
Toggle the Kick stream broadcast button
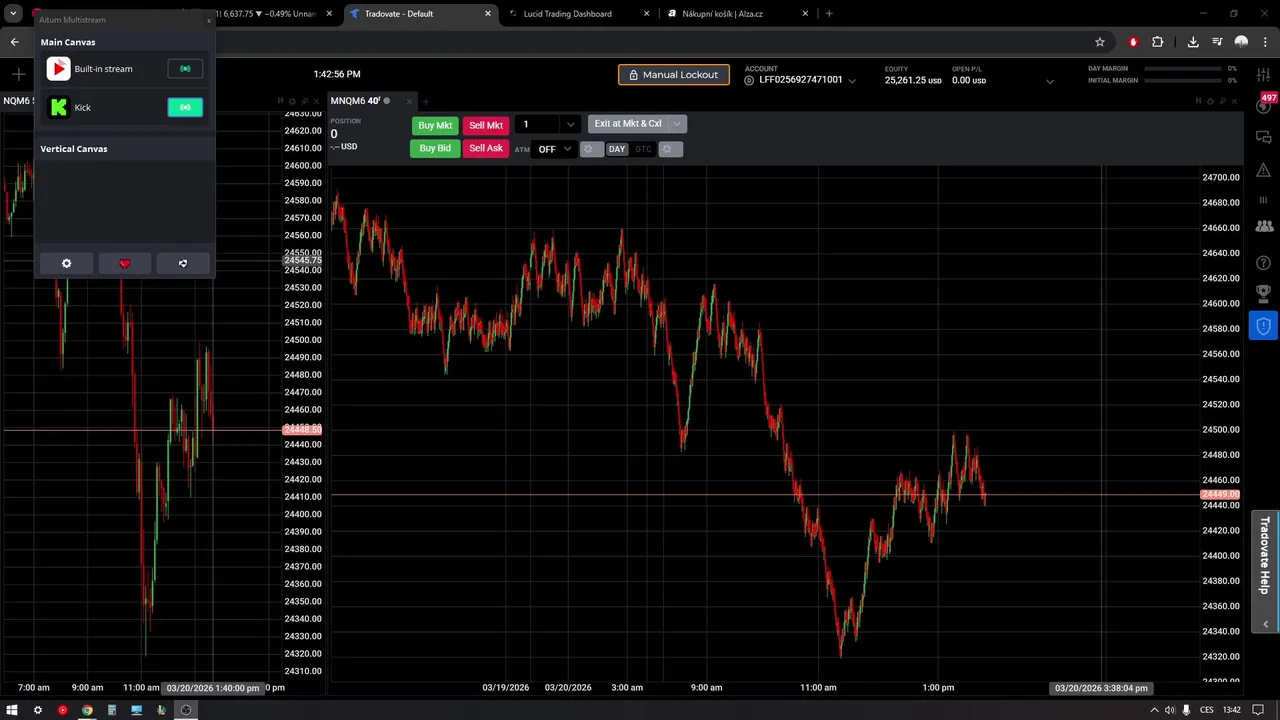tap(185, 107)
